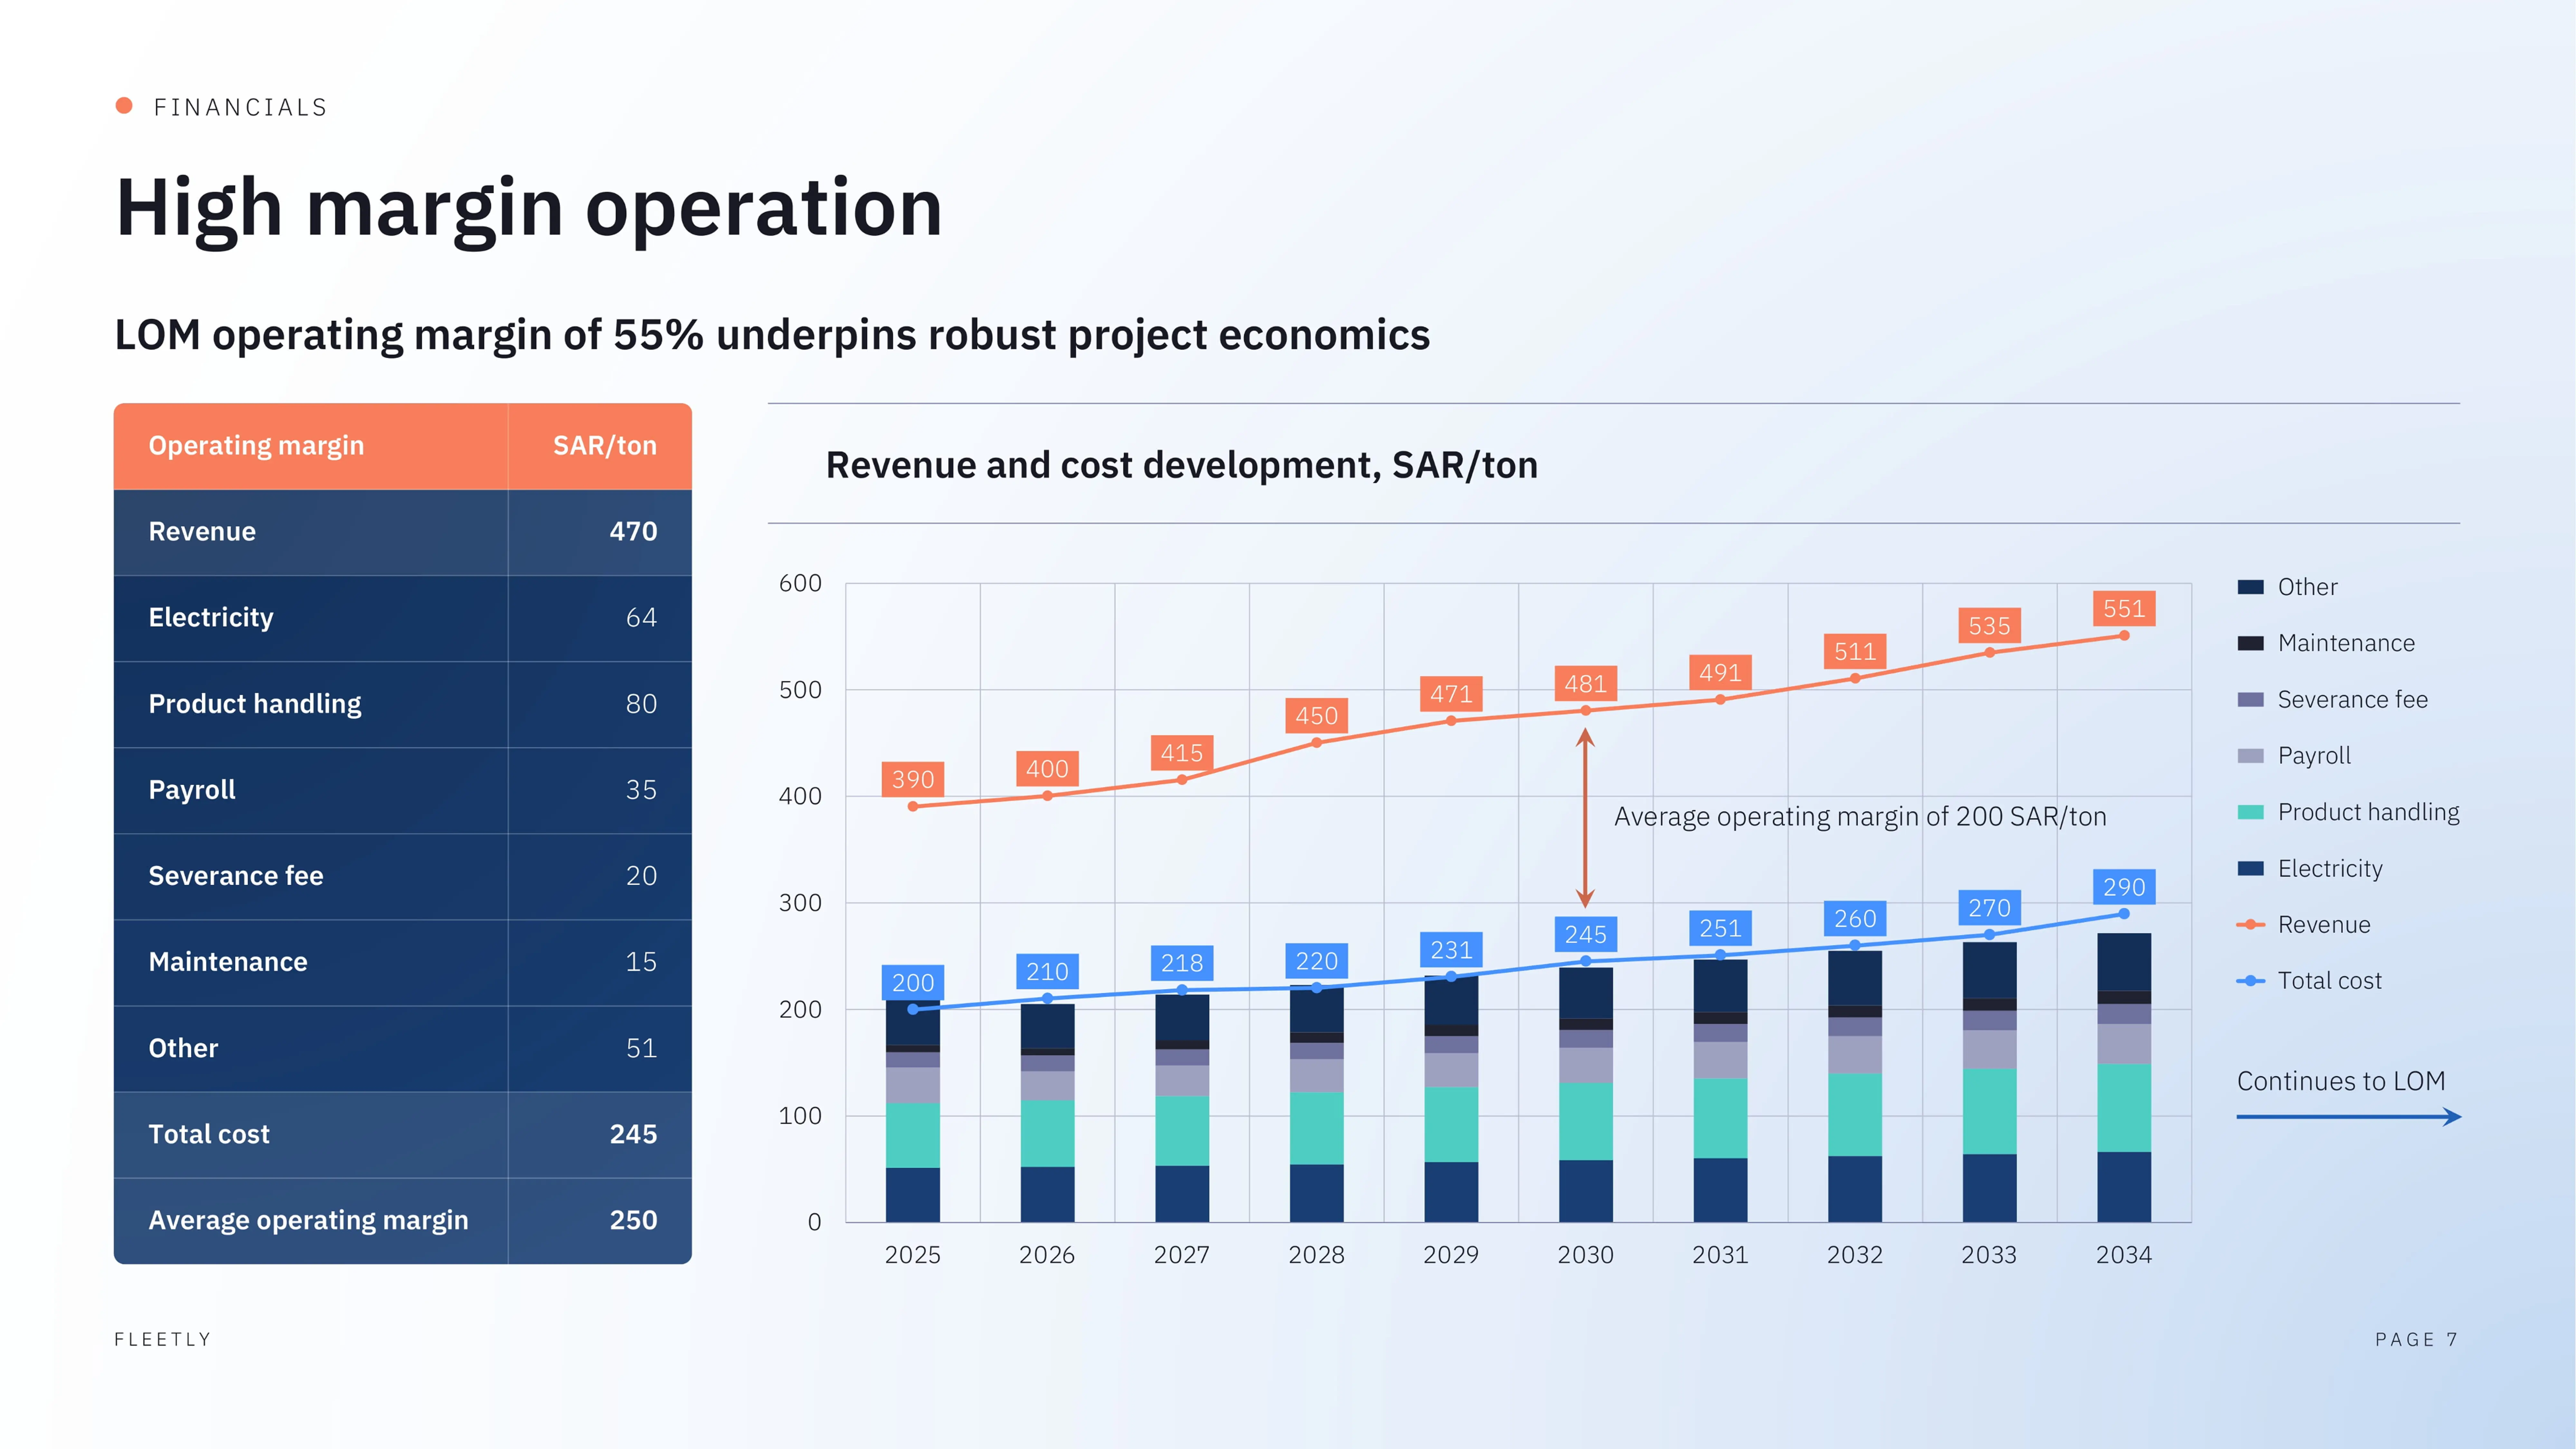Click the Severance fee row in table

(x=403, y=877)
